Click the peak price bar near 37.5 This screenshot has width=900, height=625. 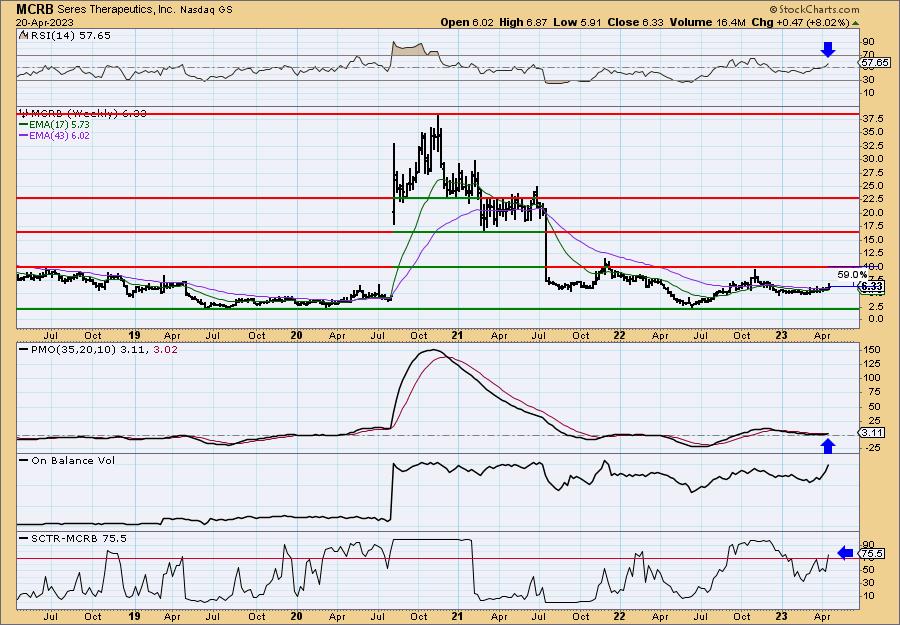point(439,135)
